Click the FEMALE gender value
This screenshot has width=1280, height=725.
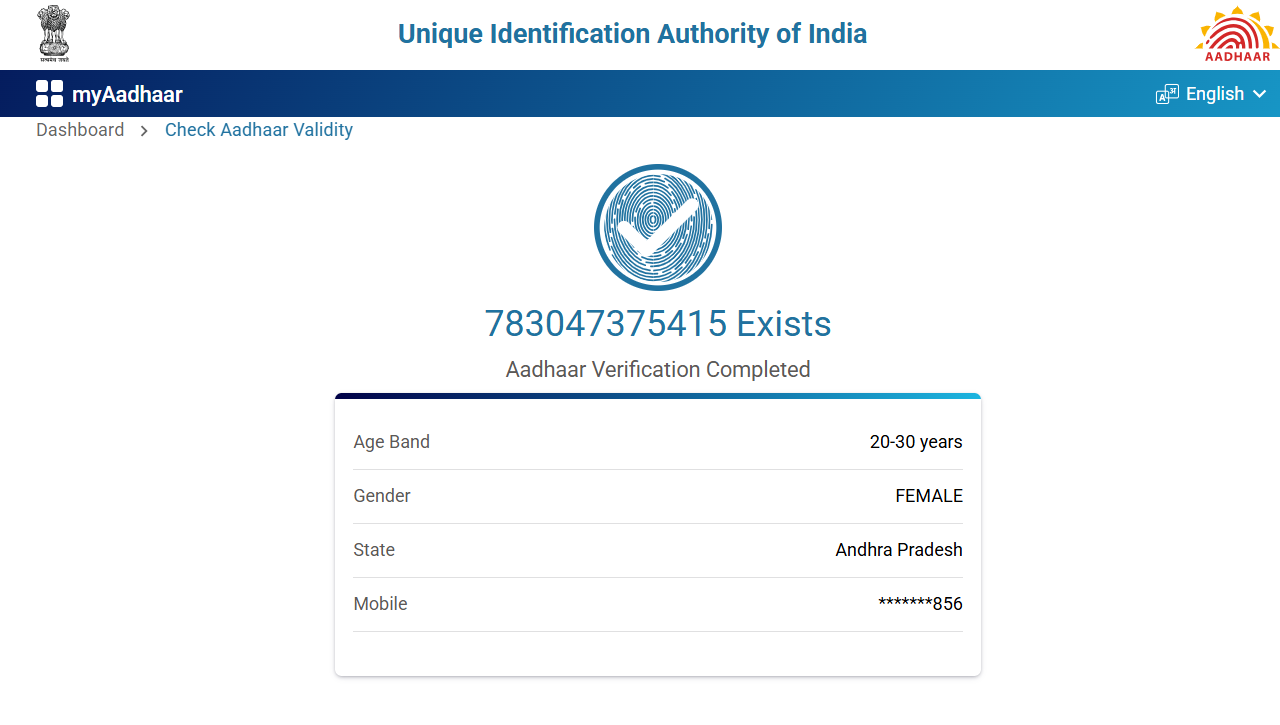[x=929, y=496]
